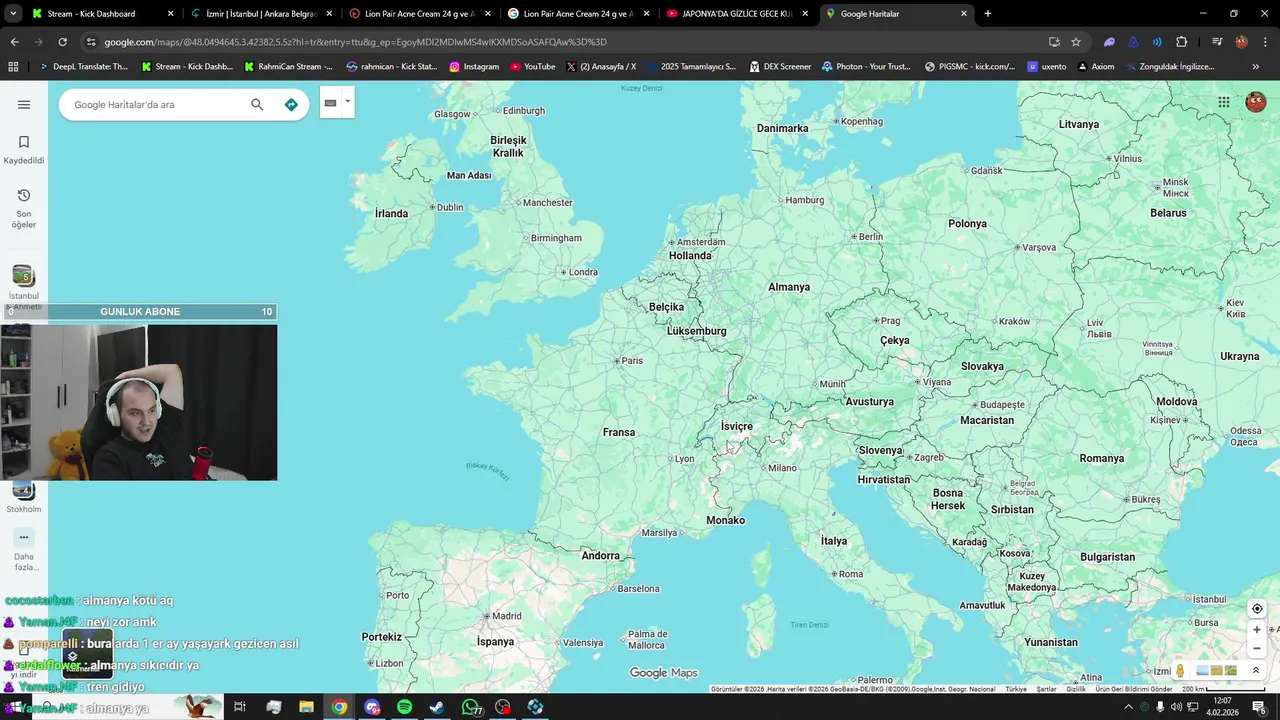Open the YouTube bookmark
Screen dimensions: 1280x720
pyautogui.click(x=532, y=66)
